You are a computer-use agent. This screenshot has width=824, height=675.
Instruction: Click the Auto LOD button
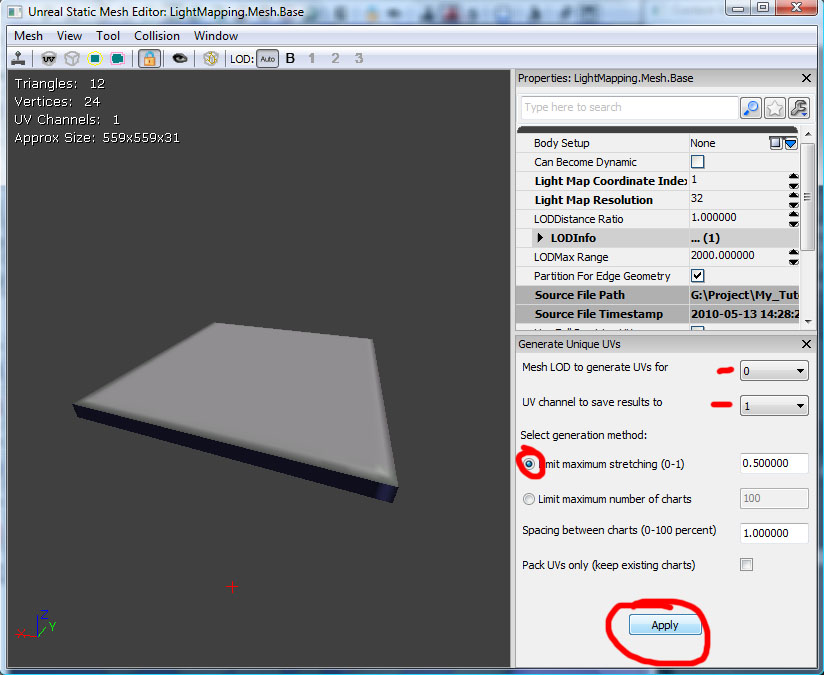tap(267, 58)
